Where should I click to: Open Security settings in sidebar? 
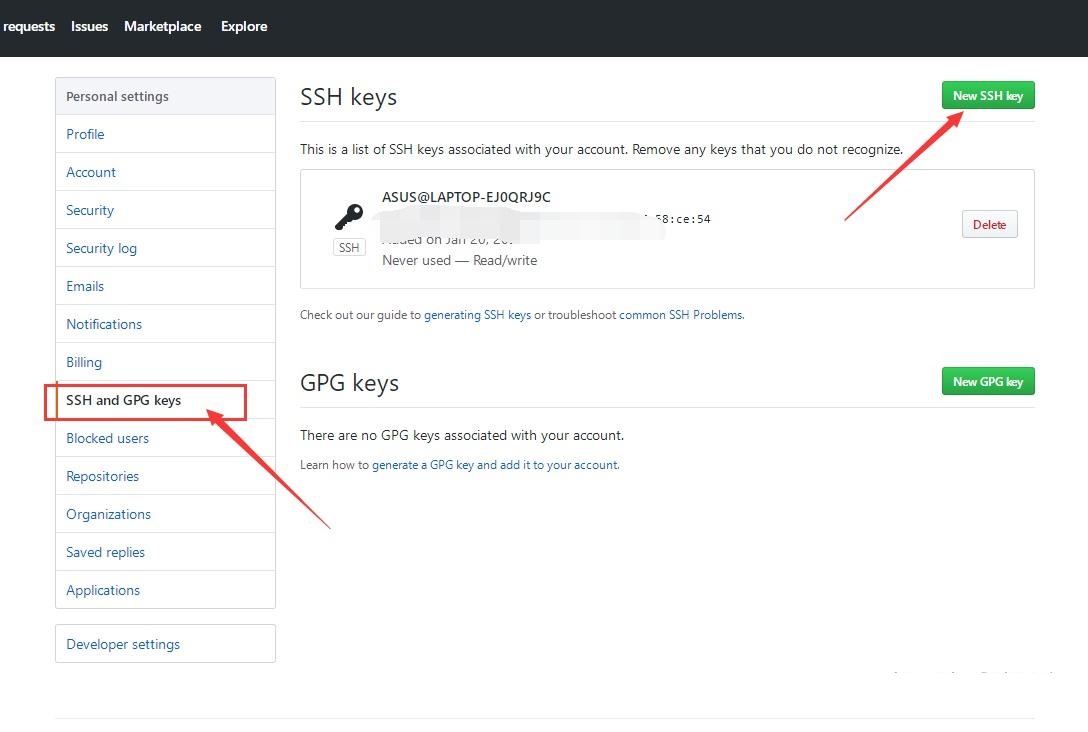(90, 210)
